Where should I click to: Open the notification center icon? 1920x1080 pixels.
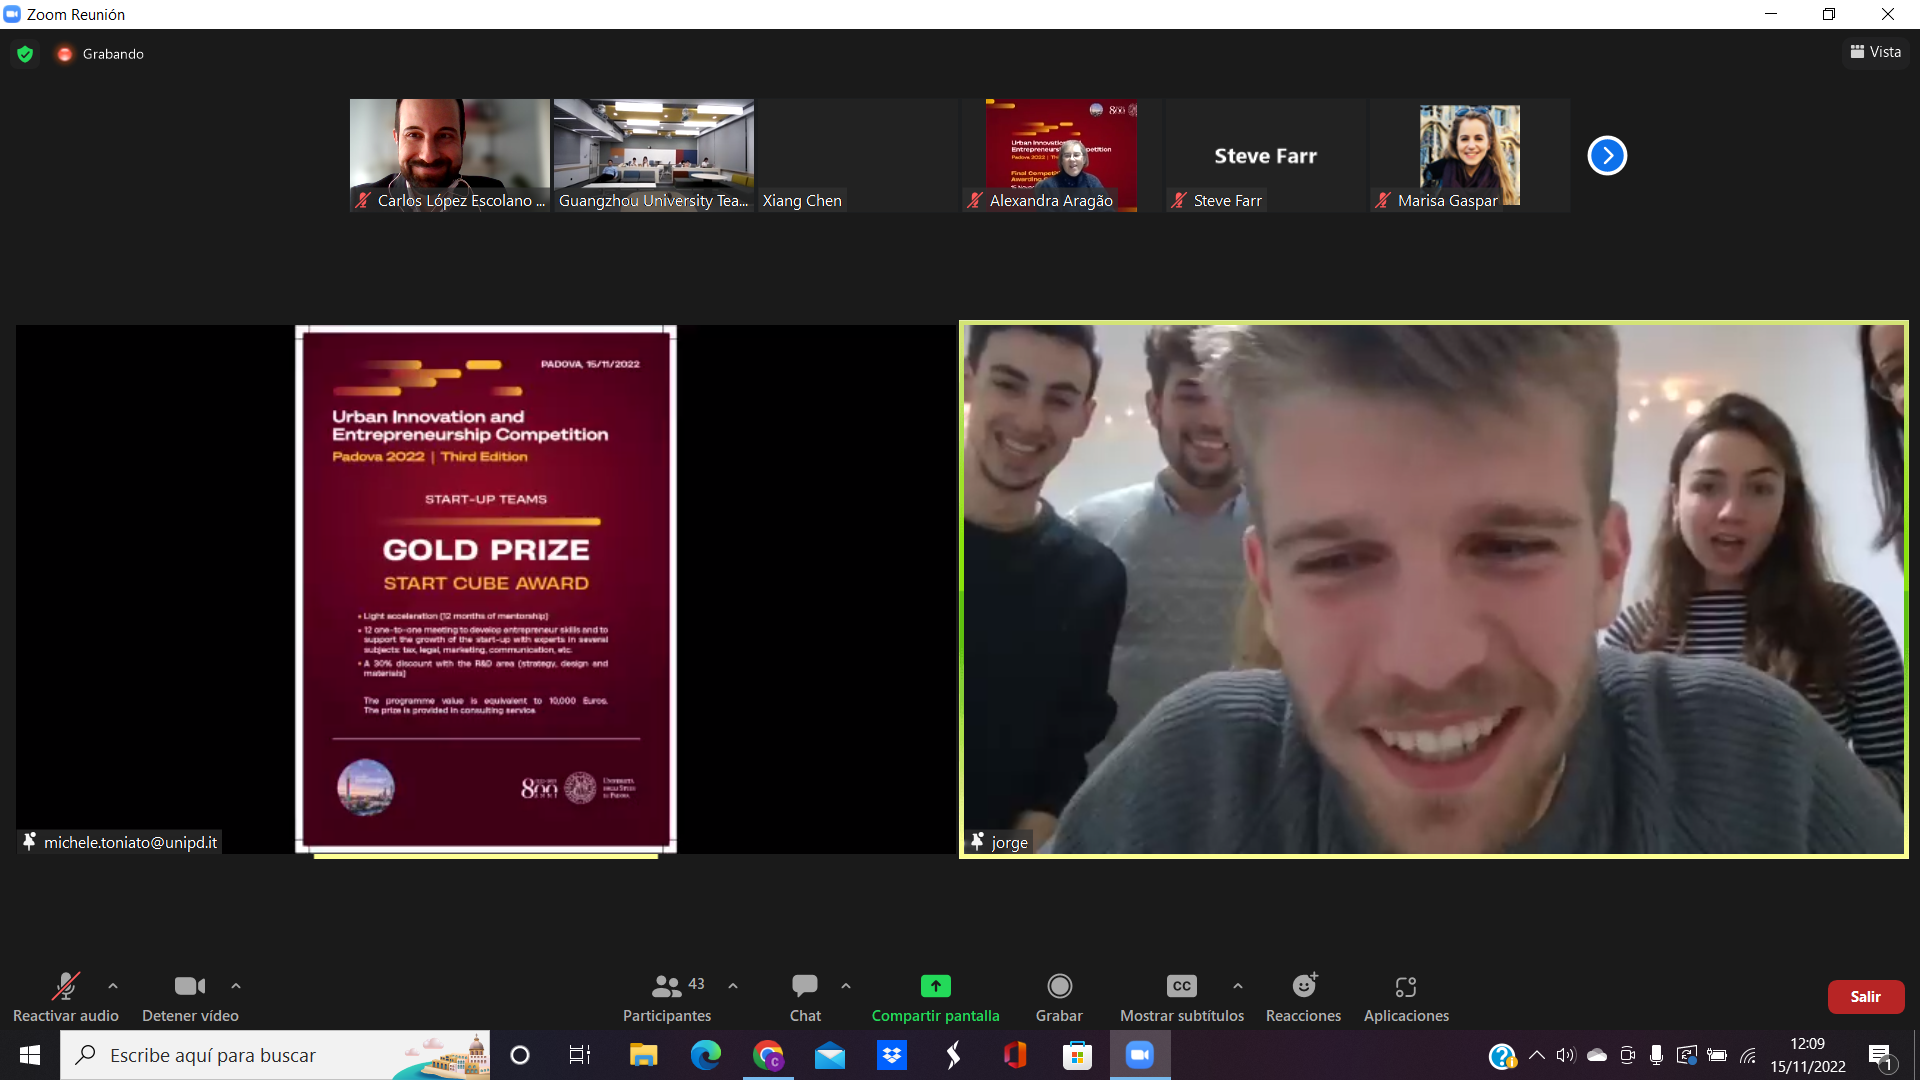[x=1880, y=1055]
